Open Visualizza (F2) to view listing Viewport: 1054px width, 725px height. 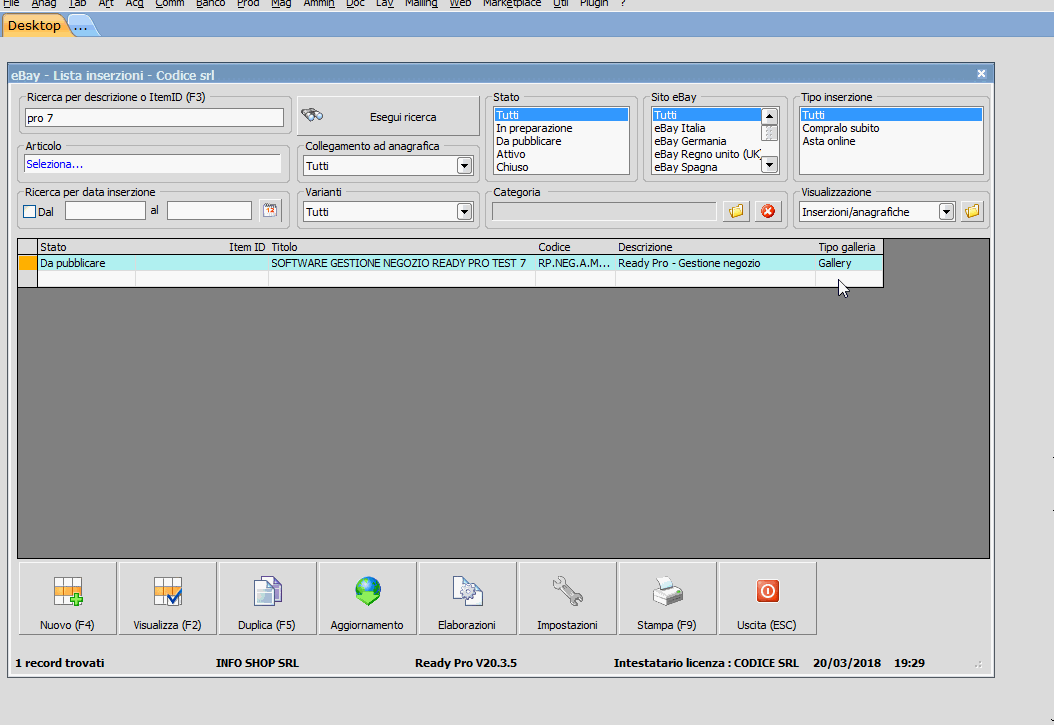pyautogui.click(x=167, y=598)
